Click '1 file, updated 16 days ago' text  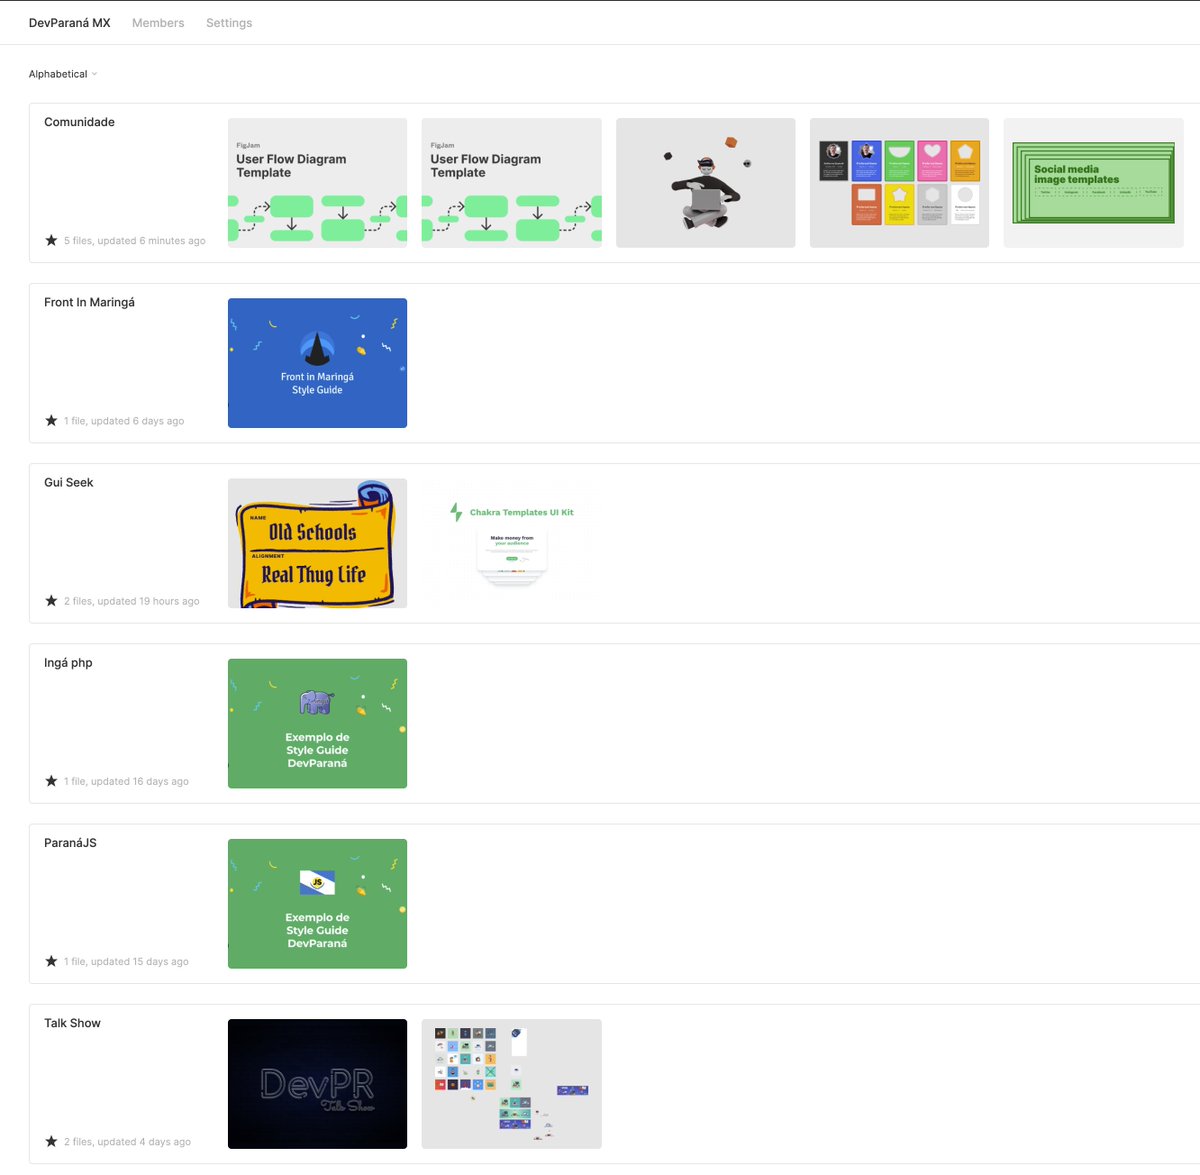click(x=126, y=782)
